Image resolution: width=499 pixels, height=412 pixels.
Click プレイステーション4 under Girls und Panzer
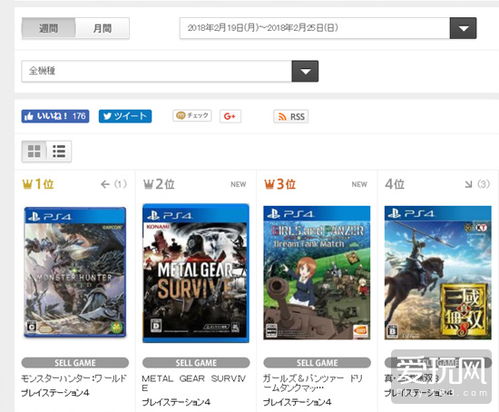(297, 402)
